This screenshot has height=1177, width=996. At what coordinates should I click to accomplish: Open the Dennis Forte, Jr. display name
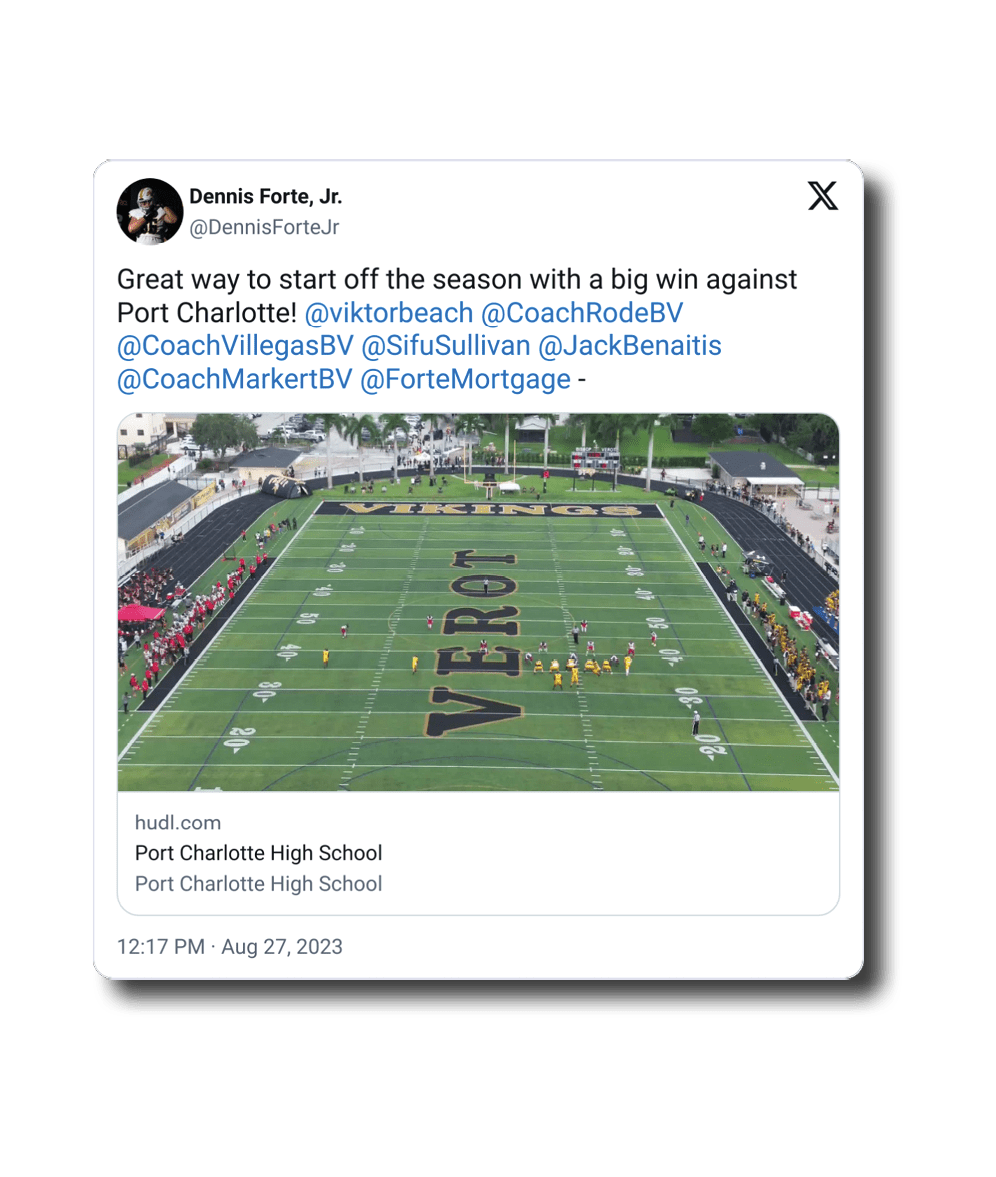265,196
